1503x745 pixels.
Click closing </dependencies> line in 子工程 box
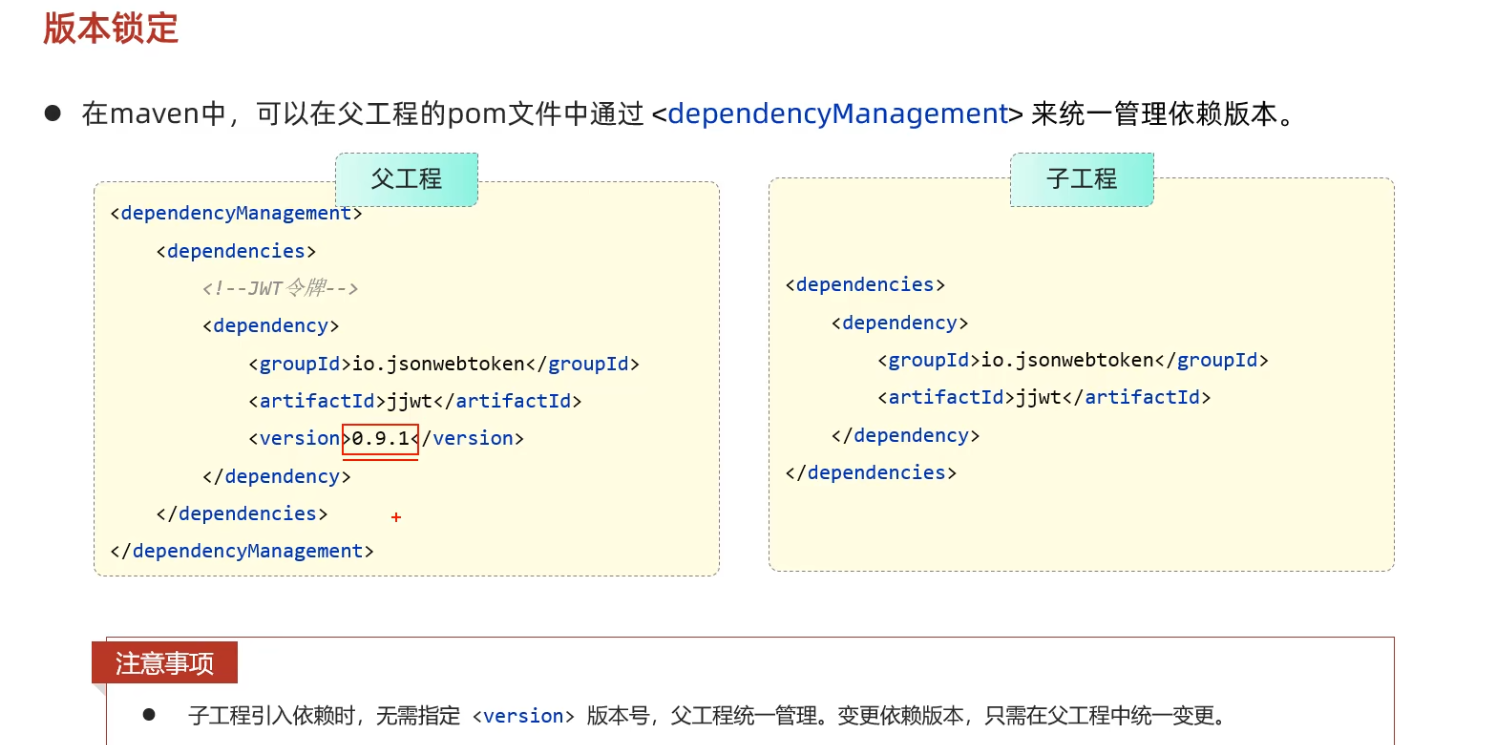coord(871,472)
